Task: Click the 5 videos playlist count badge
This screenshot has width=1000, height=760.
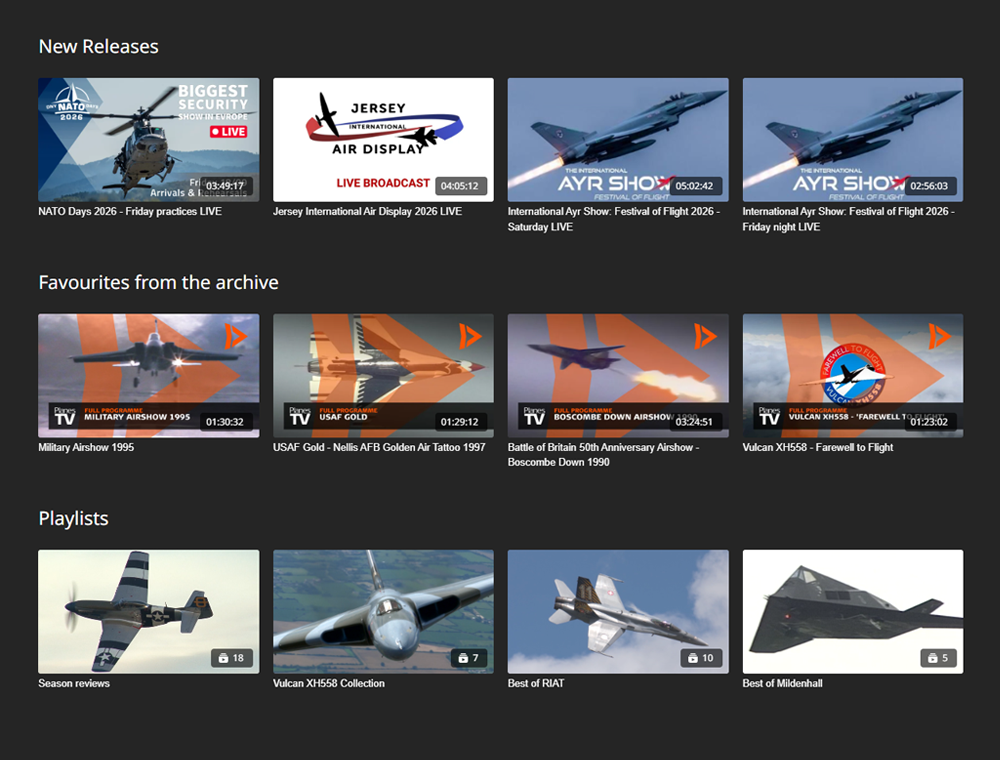Action: pos(939,658)
